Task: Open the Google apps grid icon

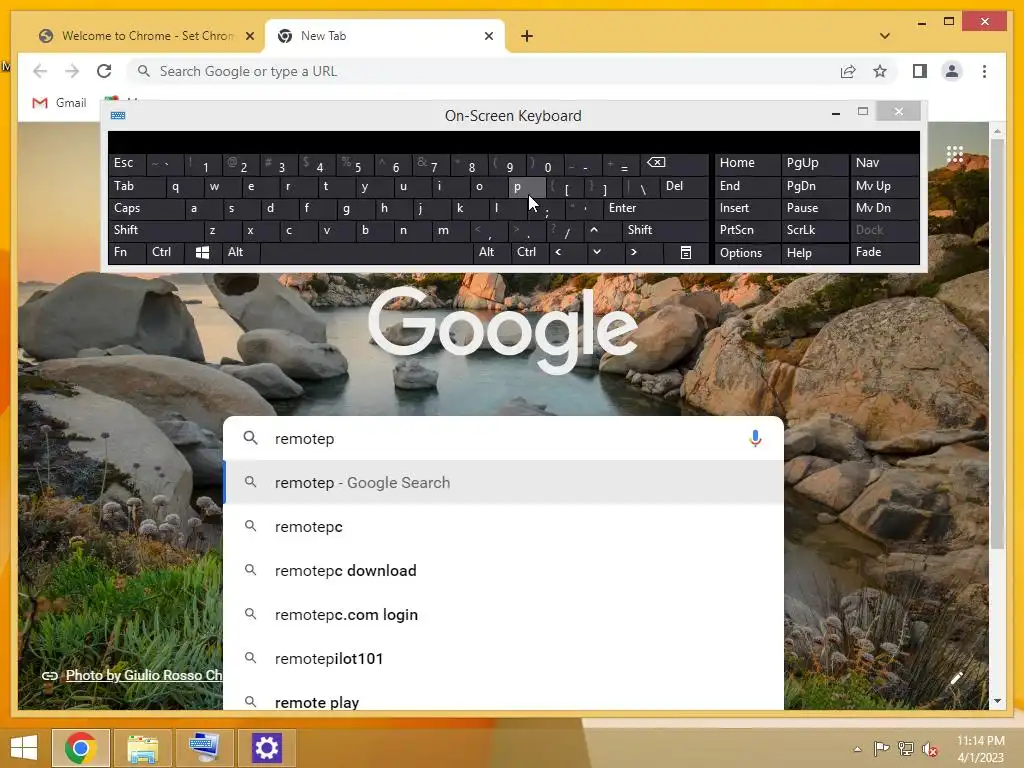Action: (955, 154)
